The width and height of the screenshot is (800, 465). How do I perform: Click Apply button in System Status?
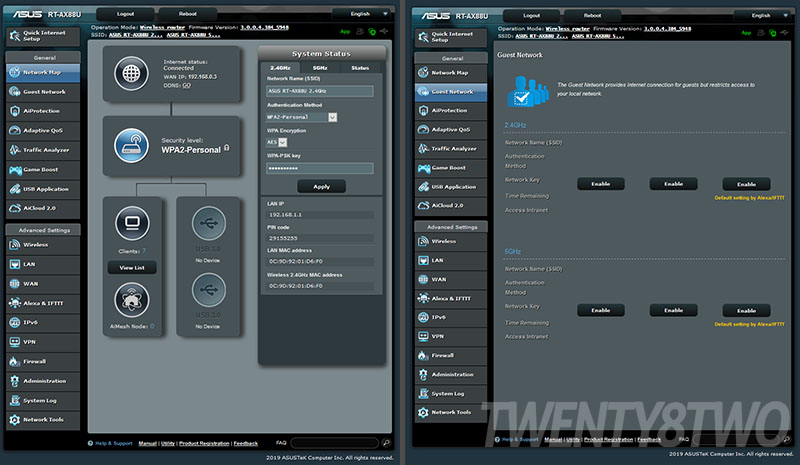(321, 187)
